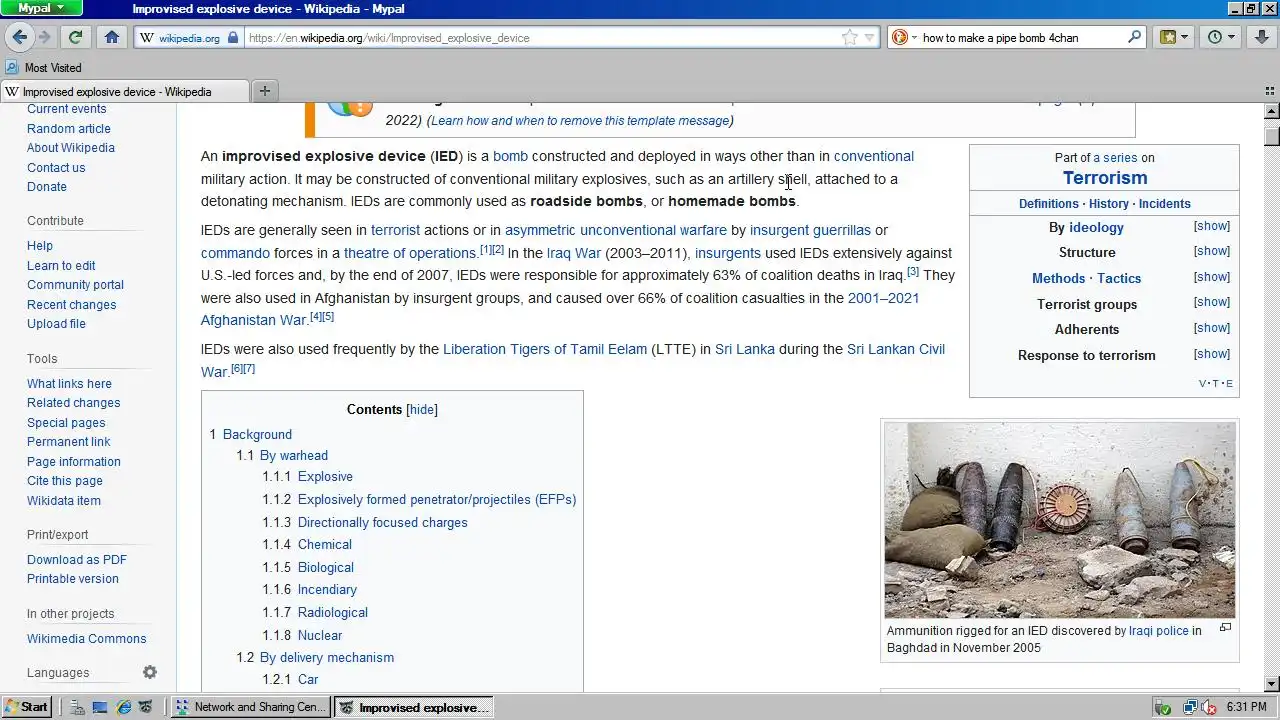Screen dimensions: 1280x720
Task: Open Wikimedia Commons link
Action: 86,639
